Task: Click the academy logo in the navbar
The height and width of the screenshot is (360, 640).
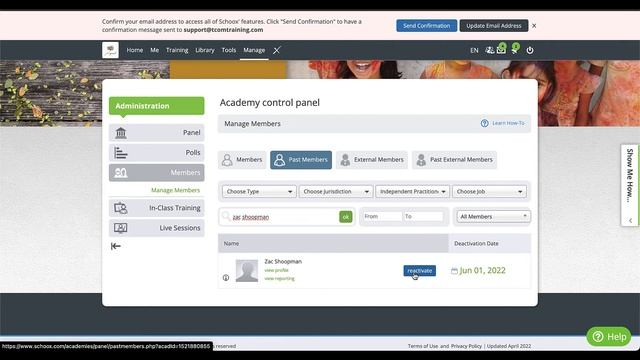Action: pos(110,50)
